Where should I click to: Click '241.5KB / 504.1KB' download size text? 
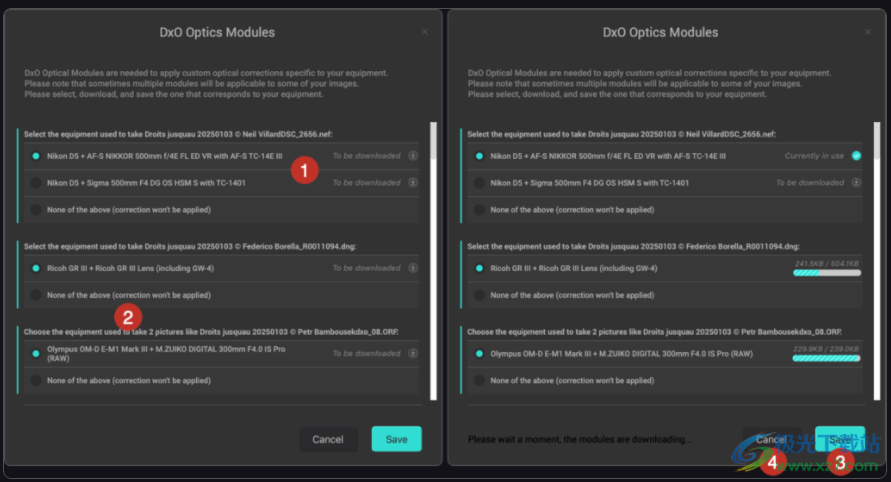pyautogui.click(x=827, y=264)
